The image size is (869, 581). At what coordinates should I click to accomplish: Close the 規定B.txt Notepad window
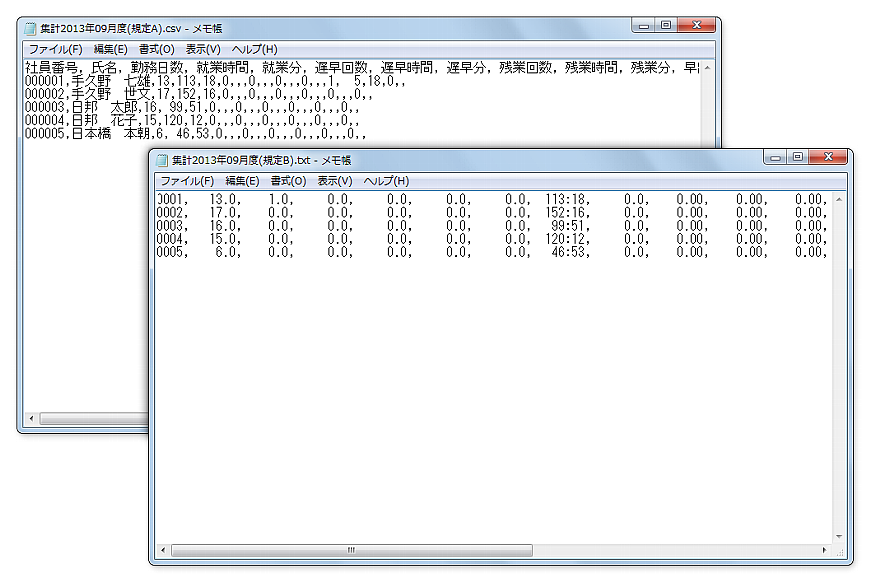(829, 158)
